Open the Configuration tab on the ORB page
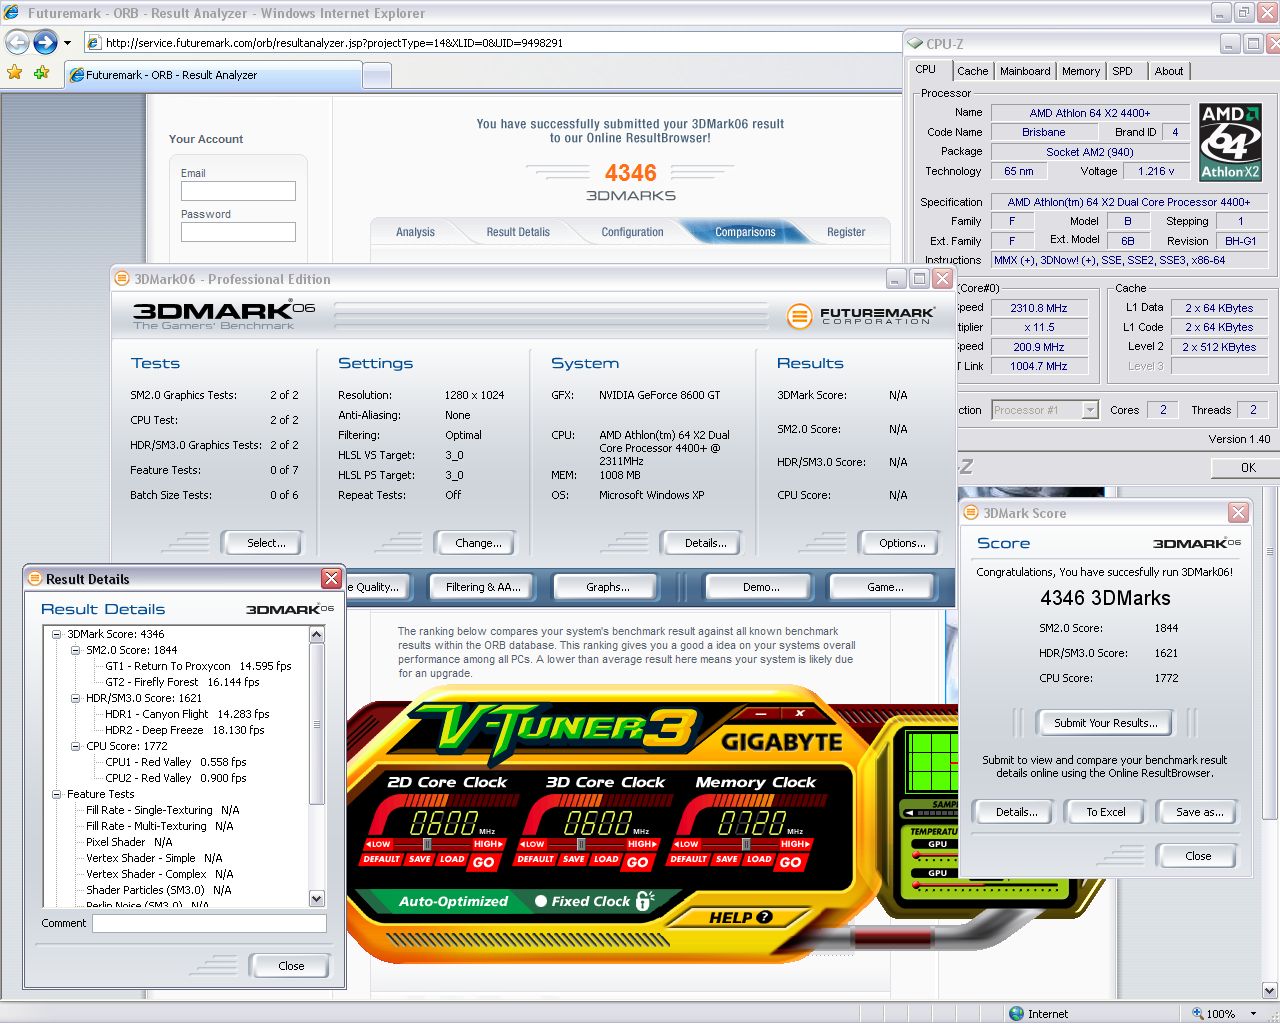1280x1024 pixels. point(632,232)
